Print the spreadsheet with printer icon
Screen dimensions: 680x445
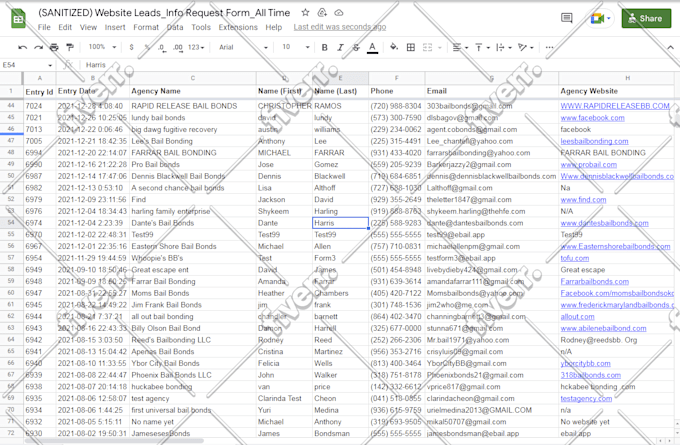tap(54, 47)
